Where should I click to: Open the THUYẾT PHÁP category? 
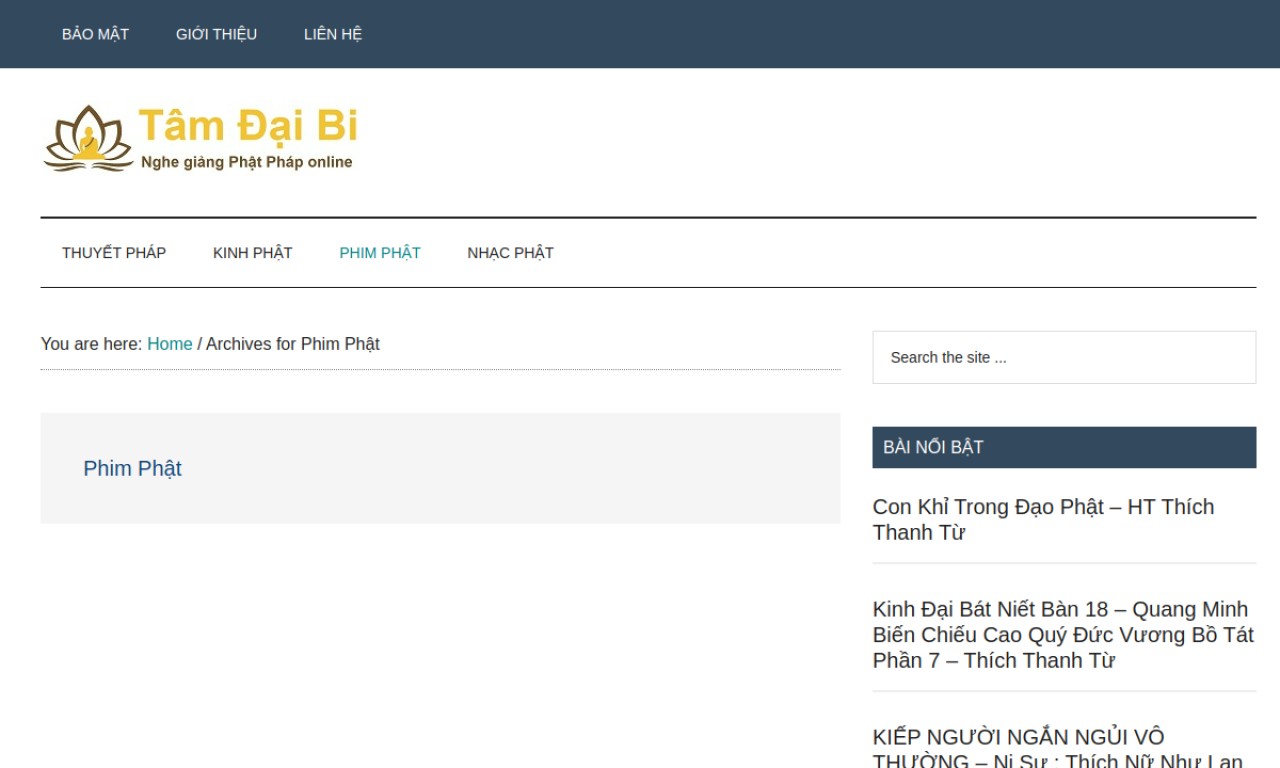114,253
